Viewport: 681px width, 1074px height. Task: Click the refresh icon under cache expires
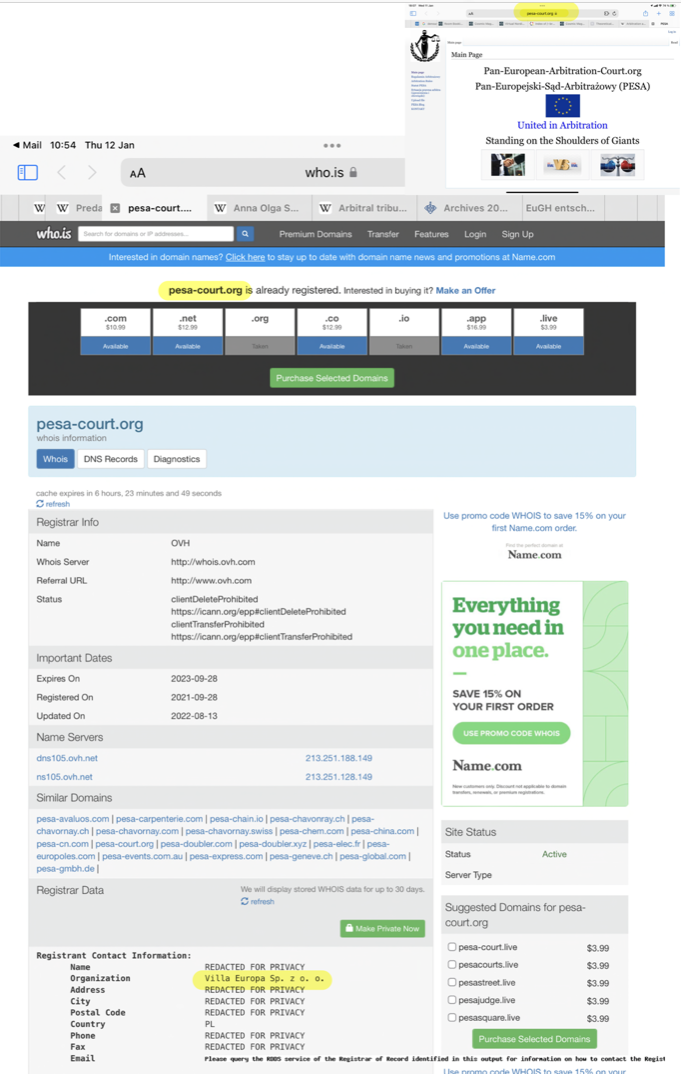(40, 503)
